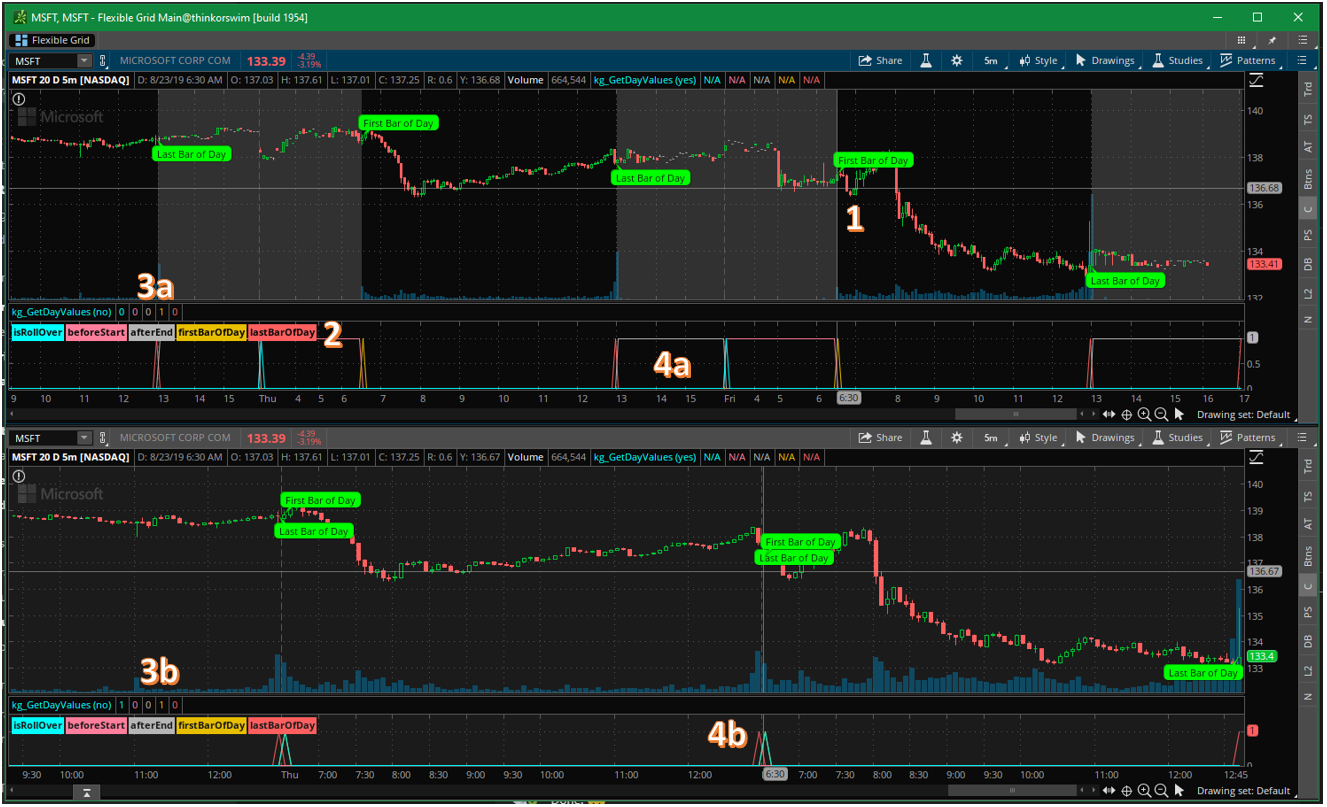Zoom out using the lower chart magnifier

[x=1161, y=791]
